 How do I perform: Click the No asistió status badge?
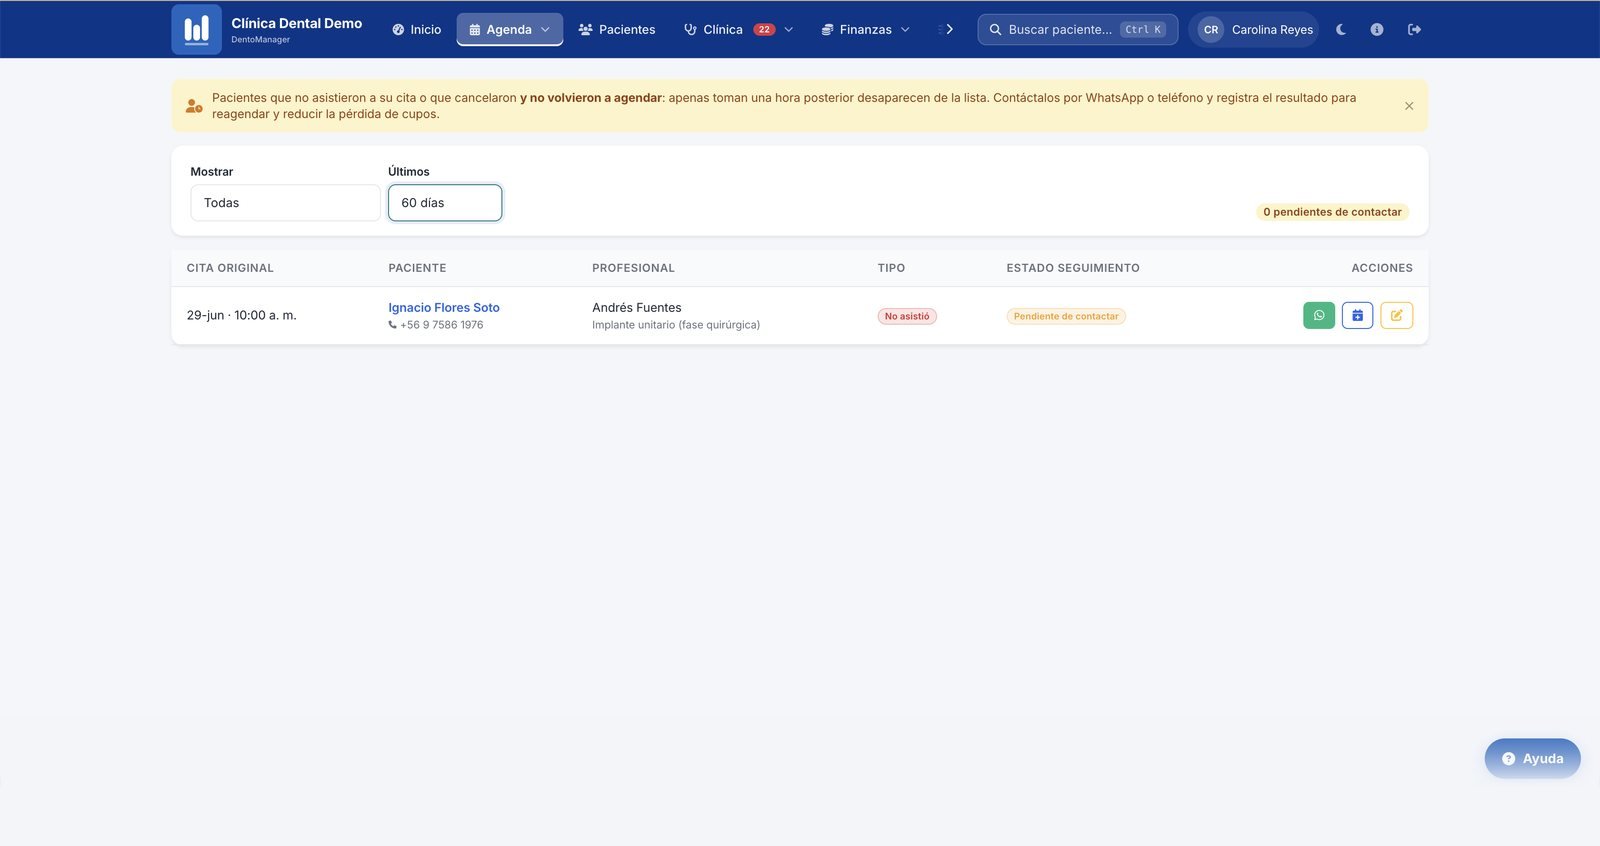pos(907,316)
